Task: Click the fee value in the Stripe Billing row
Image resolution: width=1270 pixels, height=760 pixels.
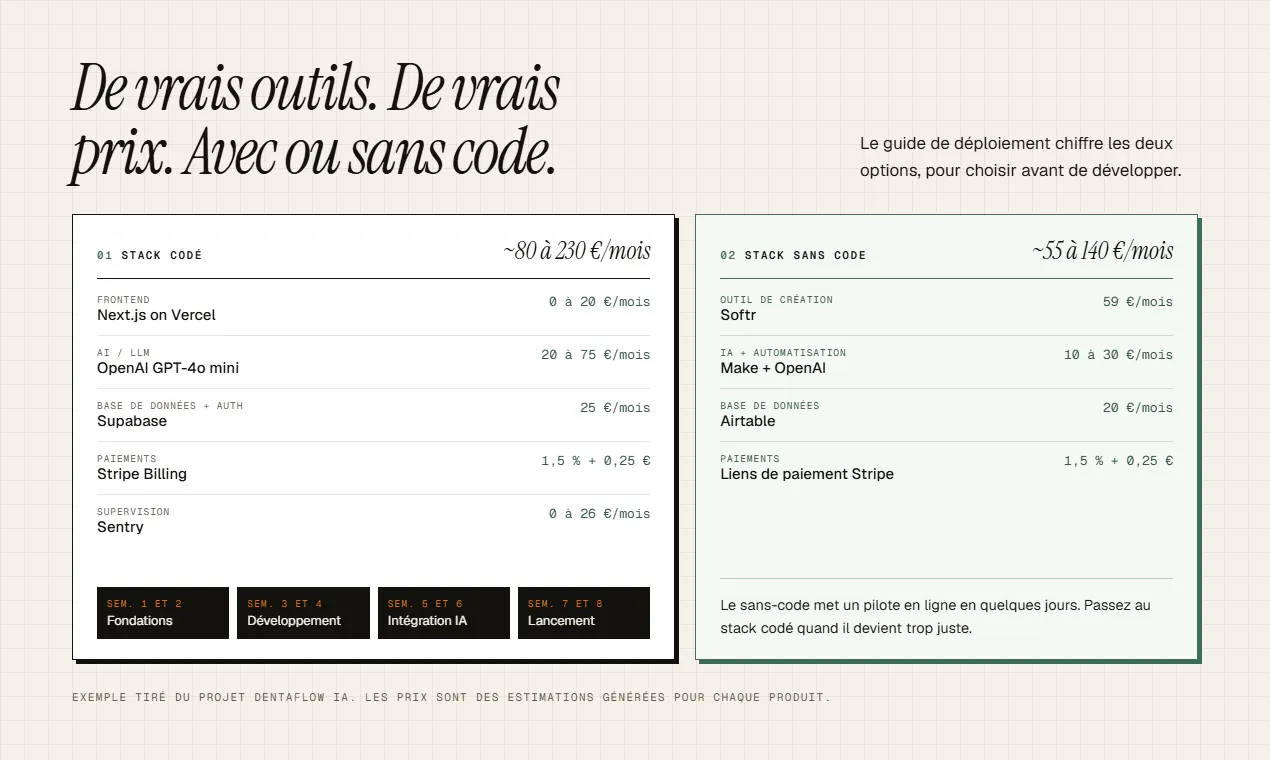Action: tap(596, 460)
